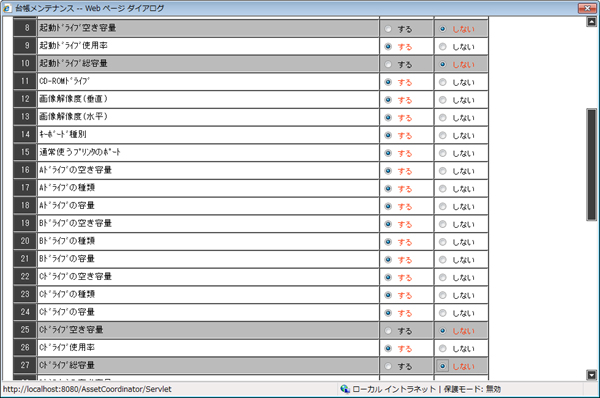This screenshot has height=398, width=600.
Task: Select しない for row 11 CD-ROMドライブ
Action: tap(443, 82)
